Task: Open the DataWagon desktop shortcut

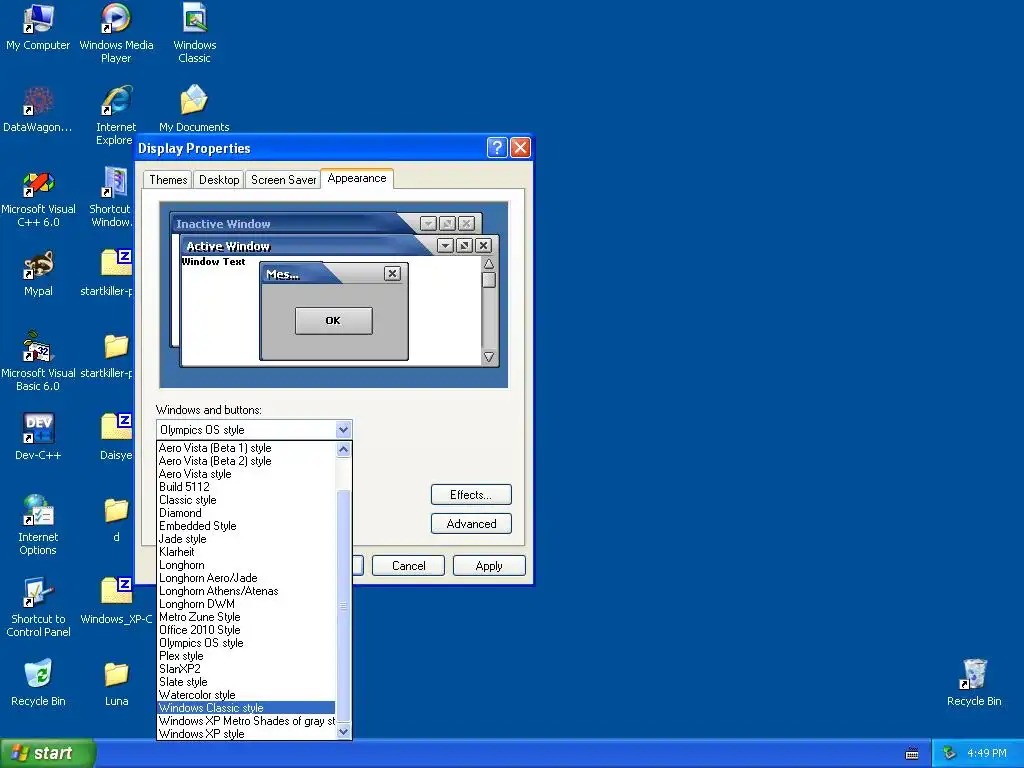Action: (x=38, y=110)
